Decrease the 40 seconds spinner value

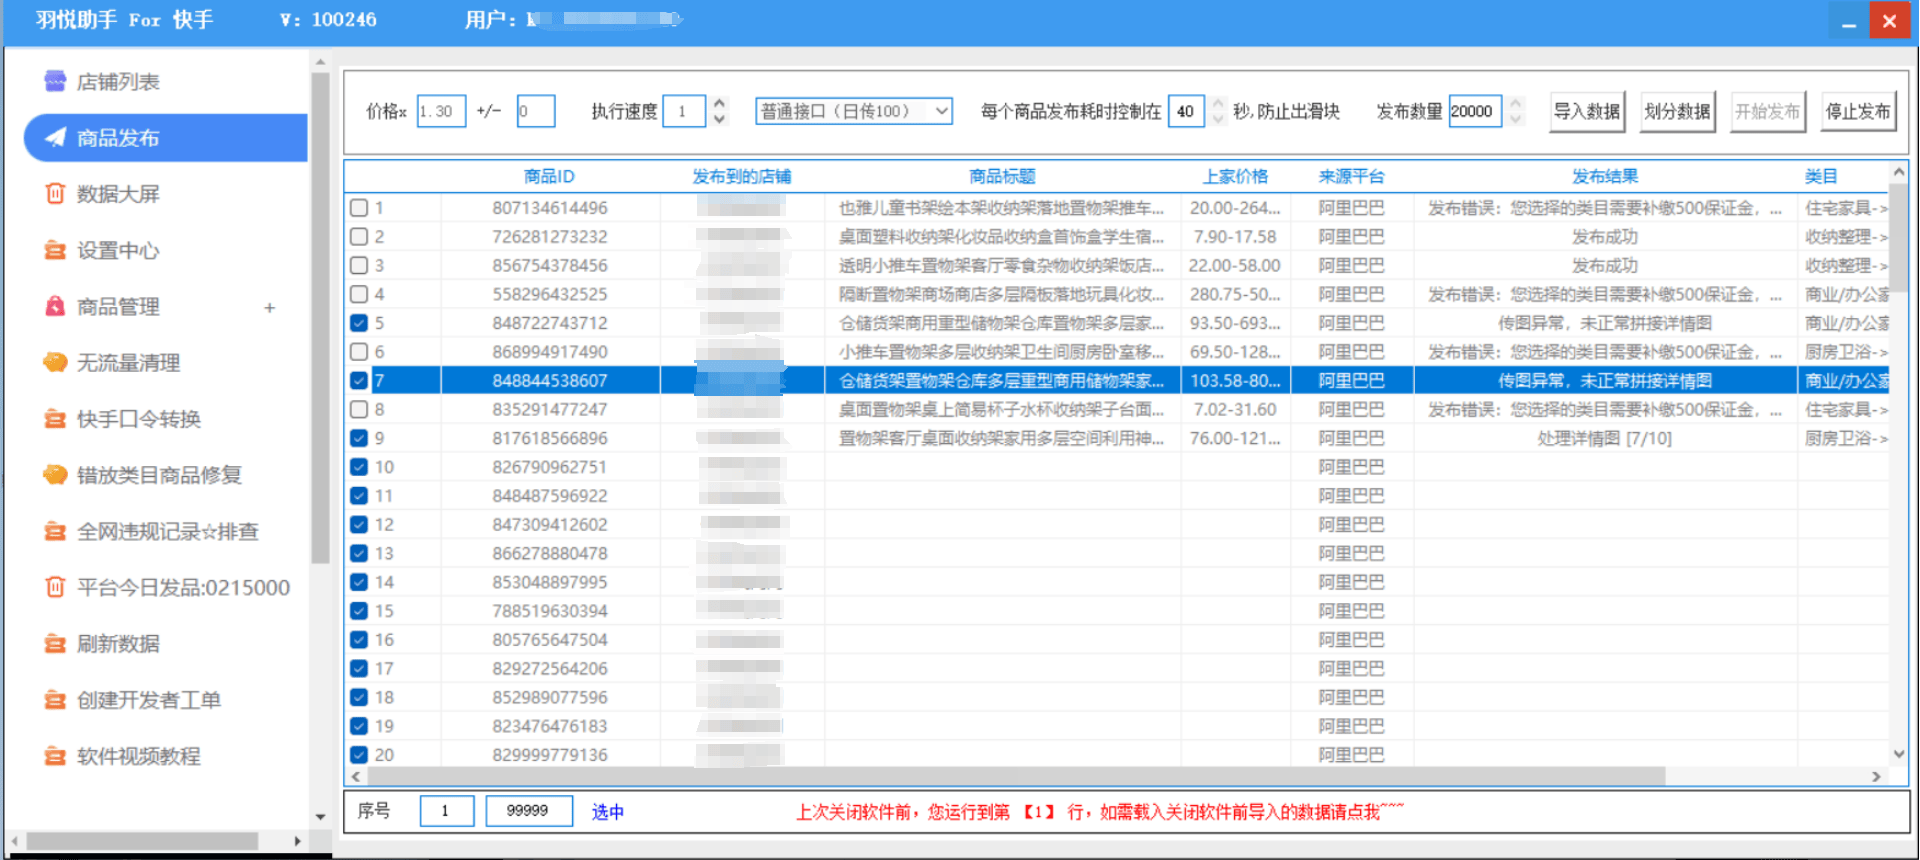[x=1218, y=119]
